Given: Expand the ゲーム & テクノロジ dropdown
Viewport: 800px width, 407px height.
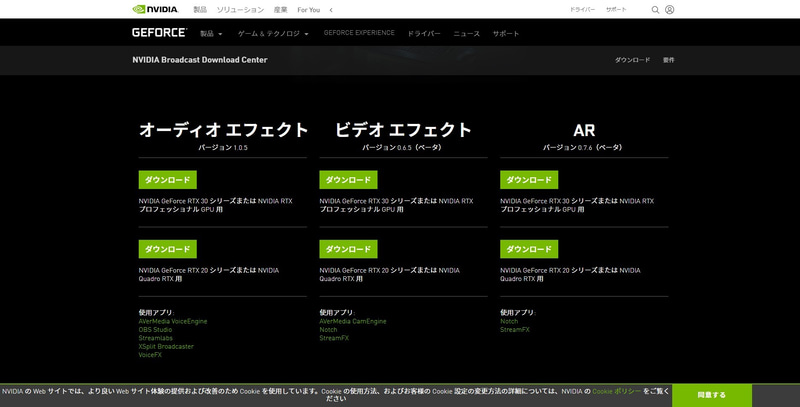Looking at the screenshot, I should pos(273,34).
